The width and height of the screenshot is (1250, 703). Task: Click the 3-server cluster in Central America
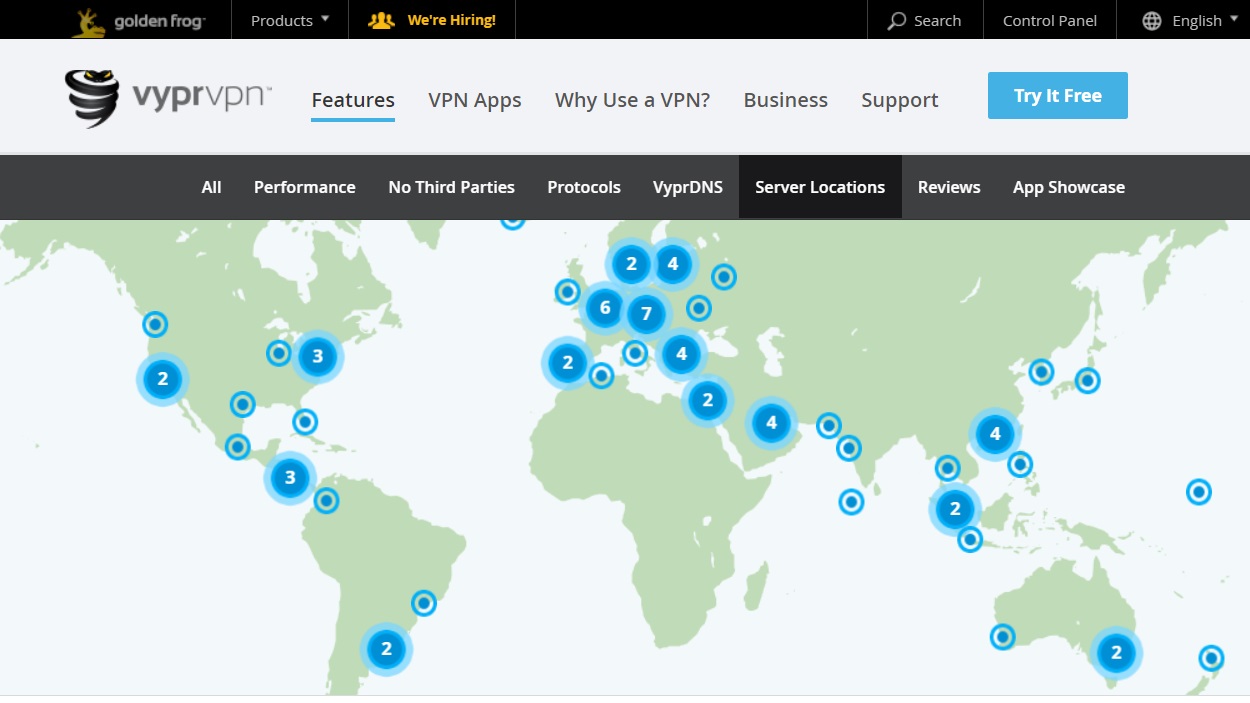(290, 477)
